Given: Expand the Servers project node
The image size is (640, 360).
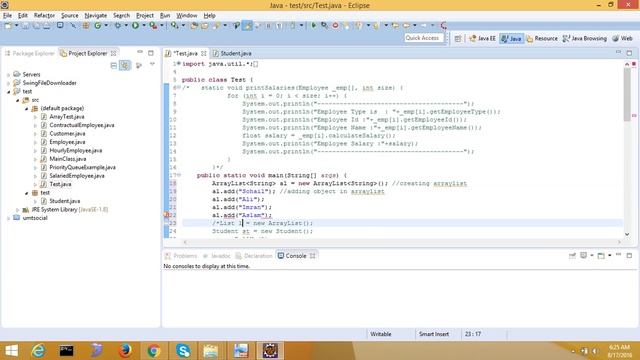Looking at the screenshot, I should click(x=9, y=75).
